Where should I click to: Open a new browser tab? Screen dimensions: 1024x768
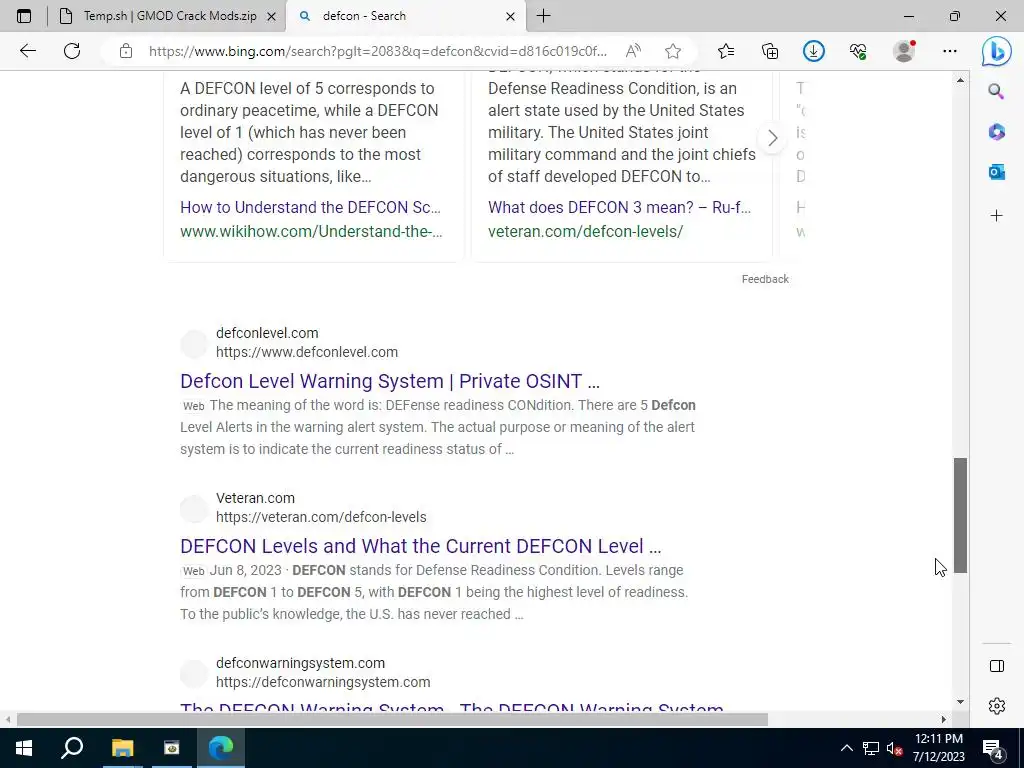[543, 16]
